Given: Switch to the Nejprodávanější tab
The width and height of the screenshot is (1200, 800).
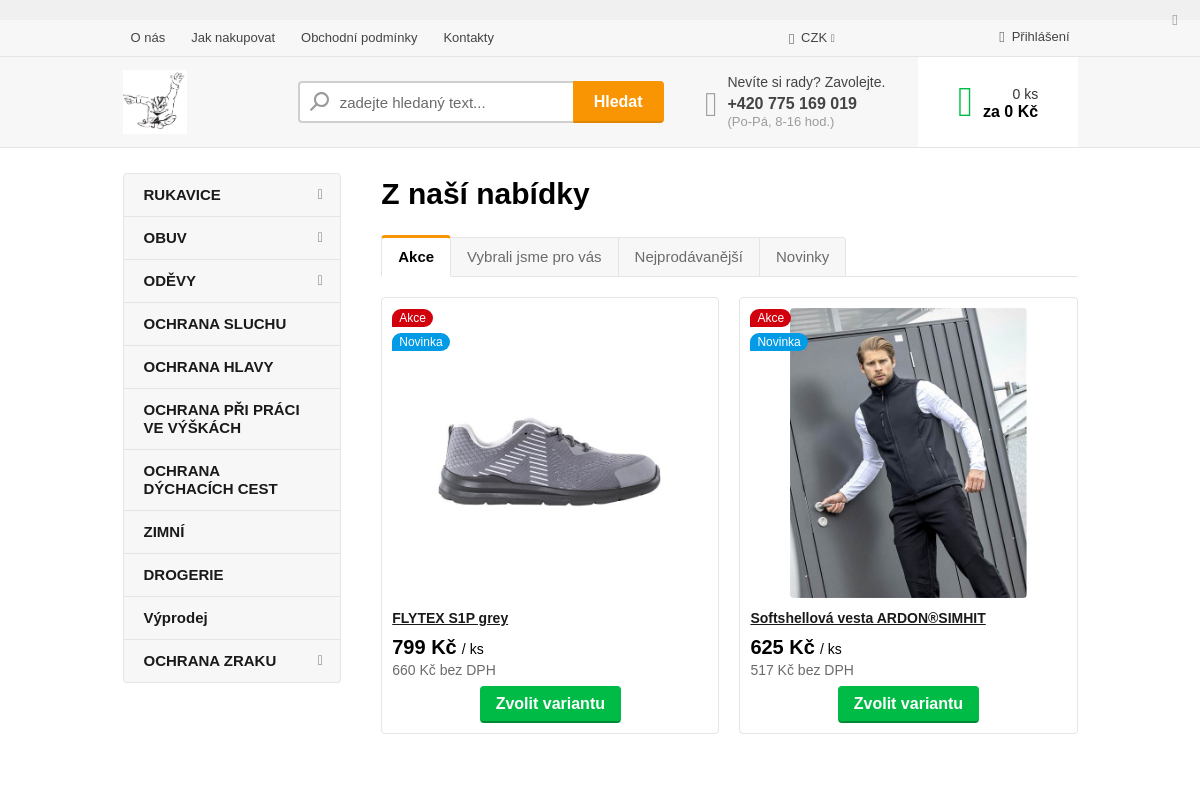Looking at the screenshot, I should 688,257.
